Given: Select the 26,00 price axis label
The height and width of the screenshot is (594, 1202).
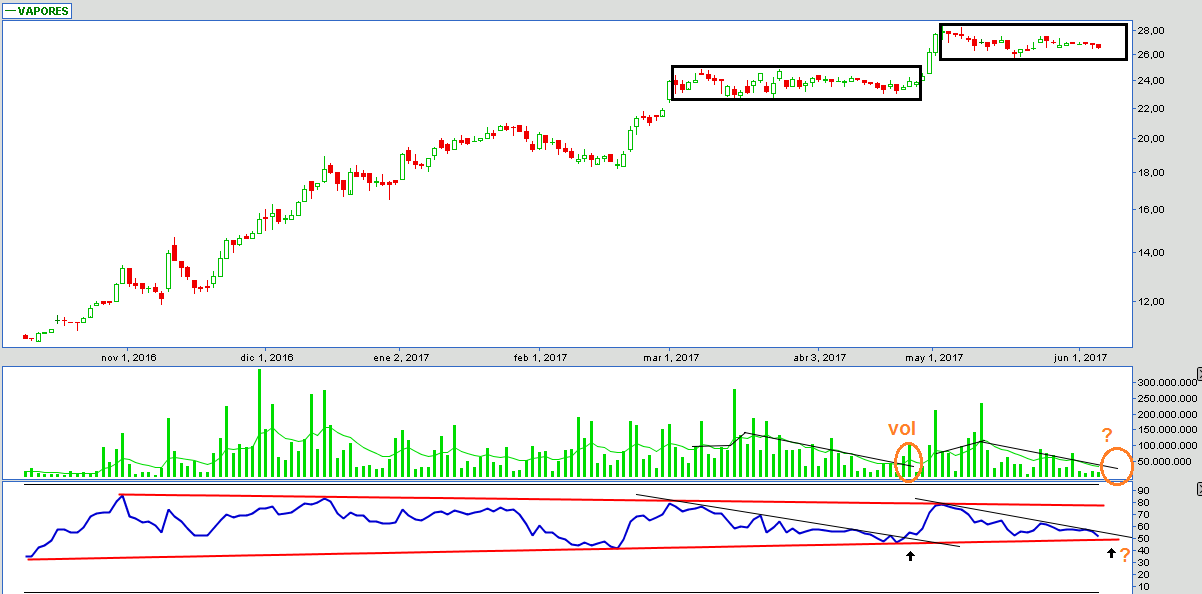Looking at the screenshot, I should [x=1153, y=54].
